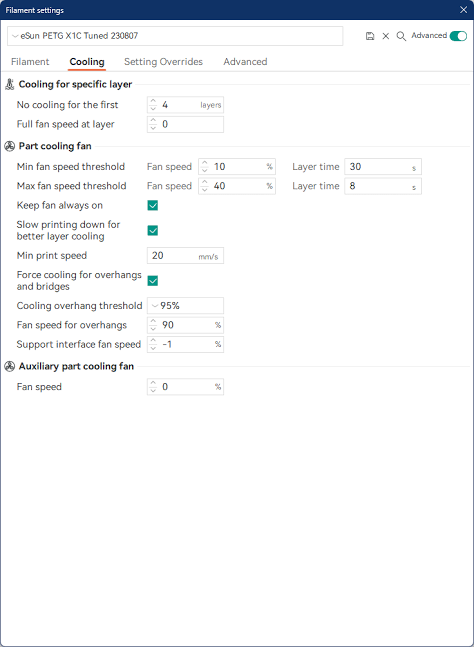
Task: Click the Auxiliary part cooling fan icon
Action: [x=9, y=366]
